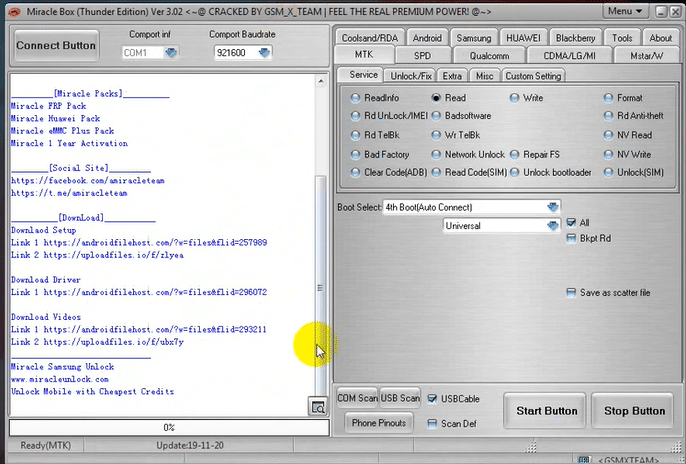The width and height of the screenshot is (686, 464).
Task: Switch to the SPD tab
Action: (423, 56)
